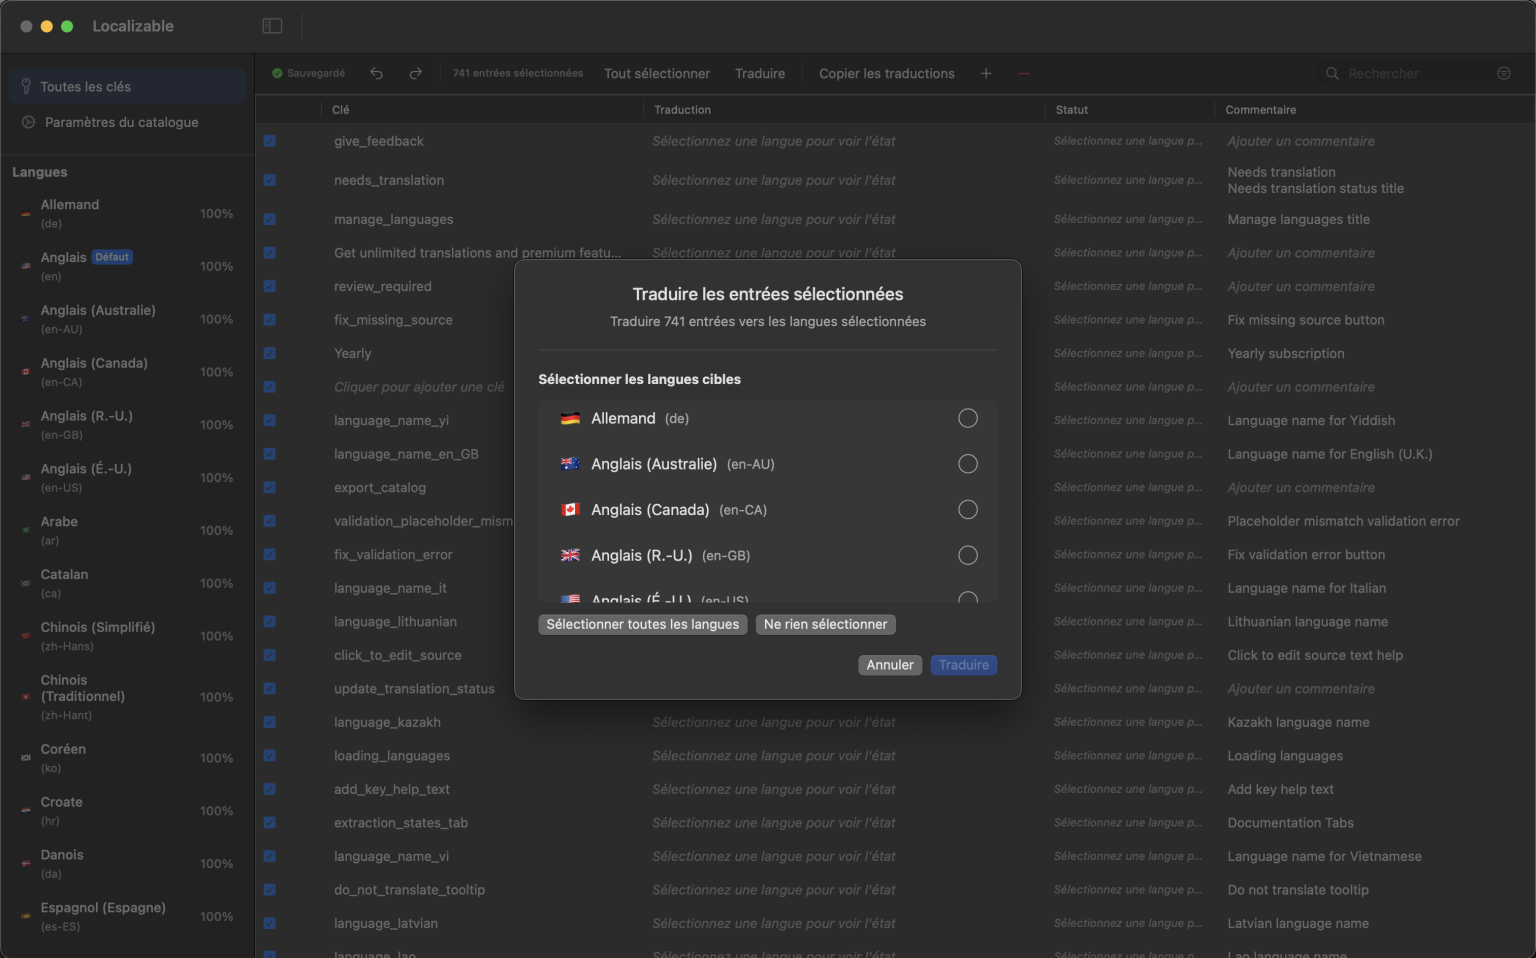The height and width of the screenshot is (958, 1536).
Task: Click Kazakh language name comment
Action: point(1299,722)
